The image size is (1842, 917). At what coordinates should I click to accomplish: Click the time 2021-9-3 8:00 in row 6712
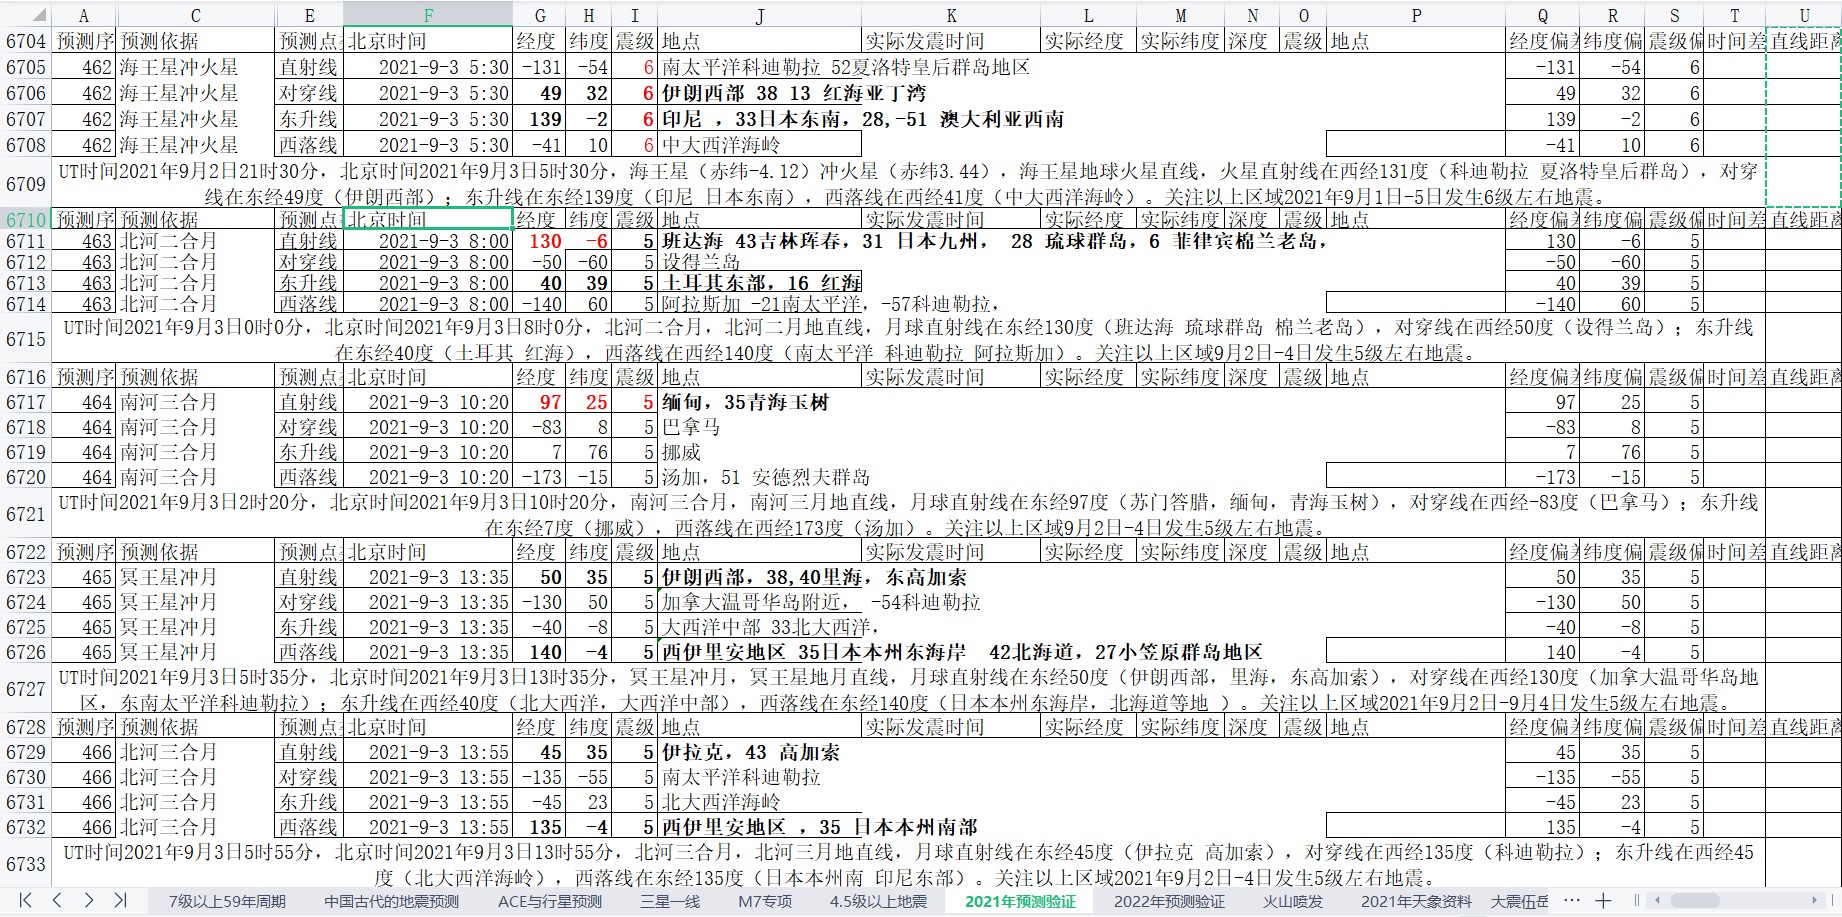coord(428,262)
